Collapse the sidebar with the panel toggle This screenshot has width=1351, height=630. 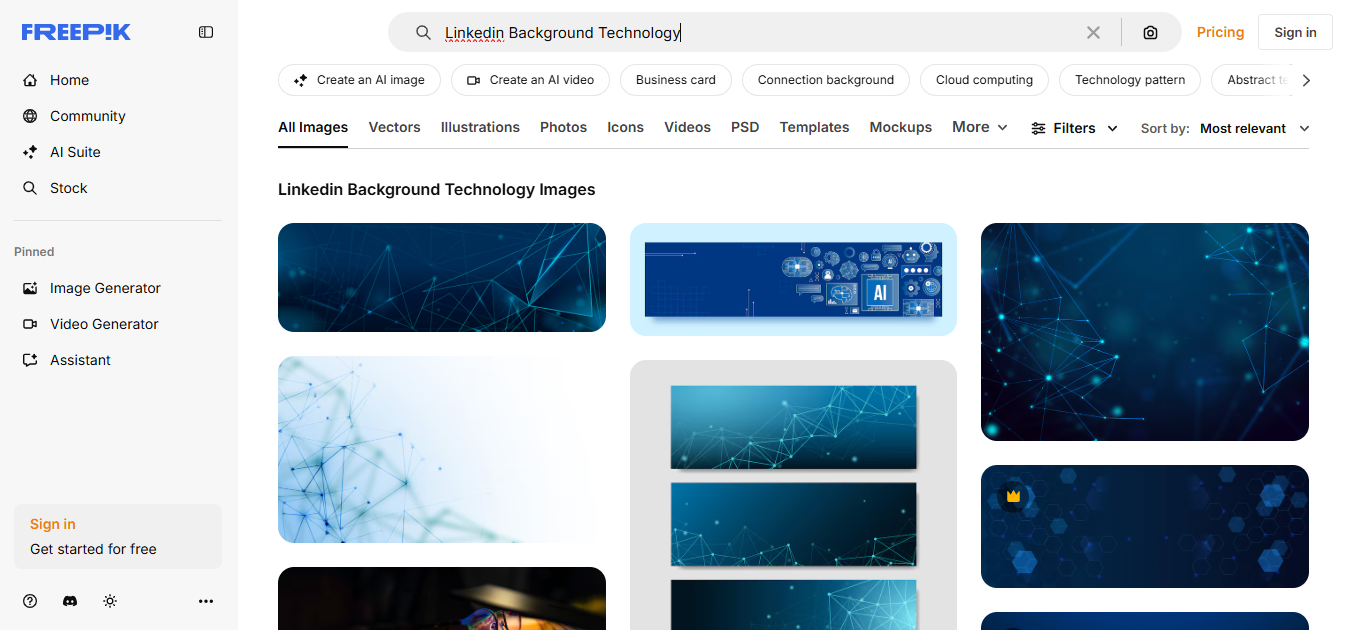tap(206, 31)
